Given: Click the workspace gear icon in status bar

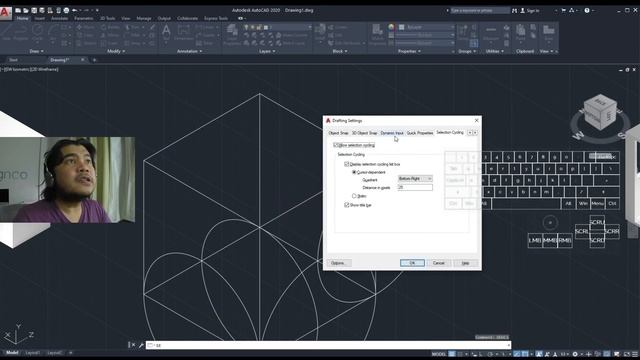Looking at the screenshot, I should click(575, 354).
